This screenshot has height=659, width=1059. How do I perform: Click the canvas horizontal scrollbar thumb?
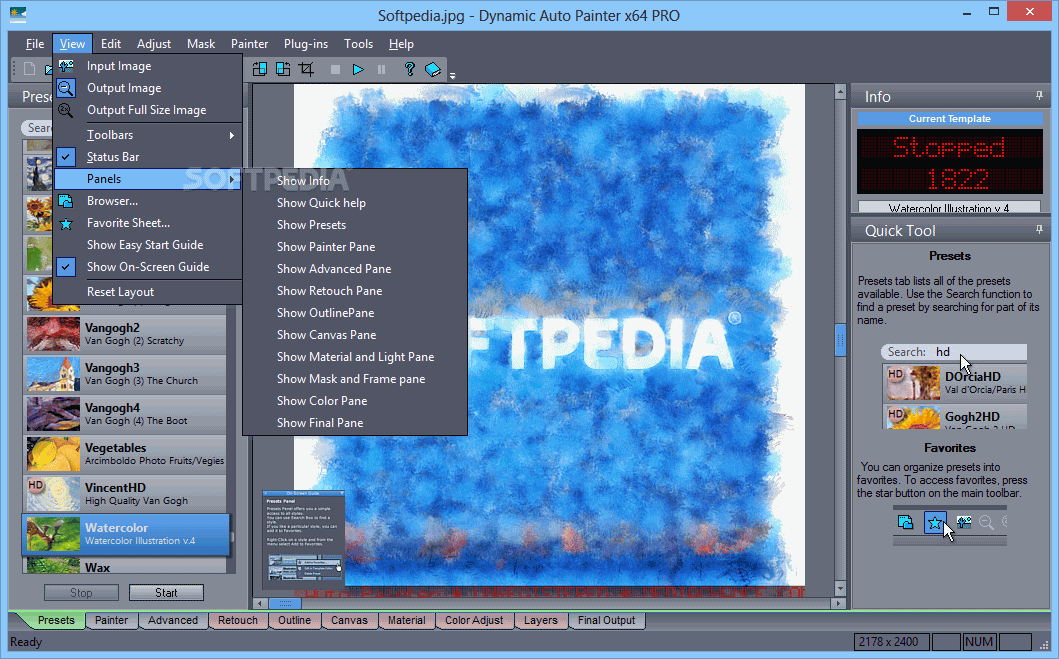point(285,603)
